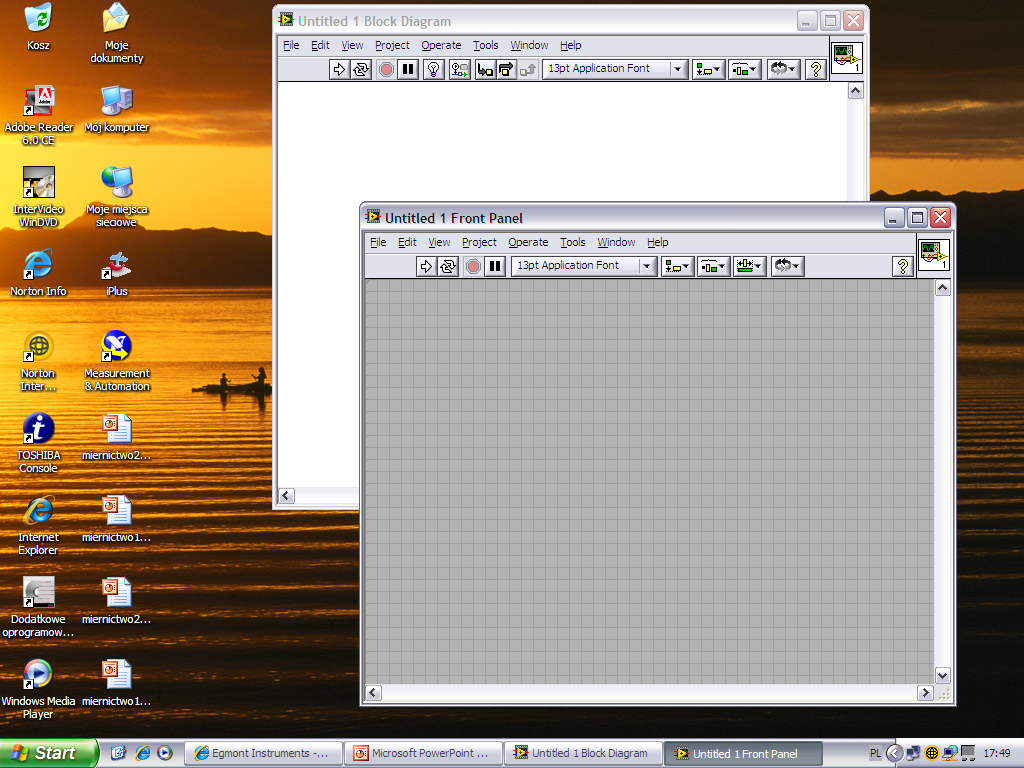Click Run Continuously in Front Panel toolbar

point(448,266)
